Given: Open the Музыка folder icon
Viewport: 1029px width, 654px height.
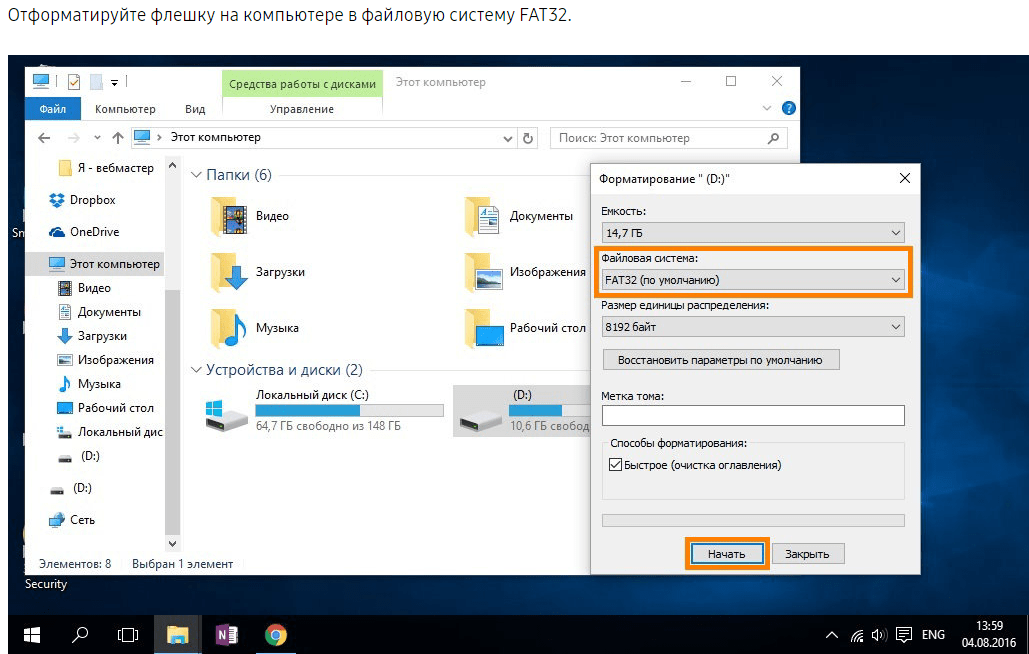Looking at the screenshot, I should tap(230, 327).
